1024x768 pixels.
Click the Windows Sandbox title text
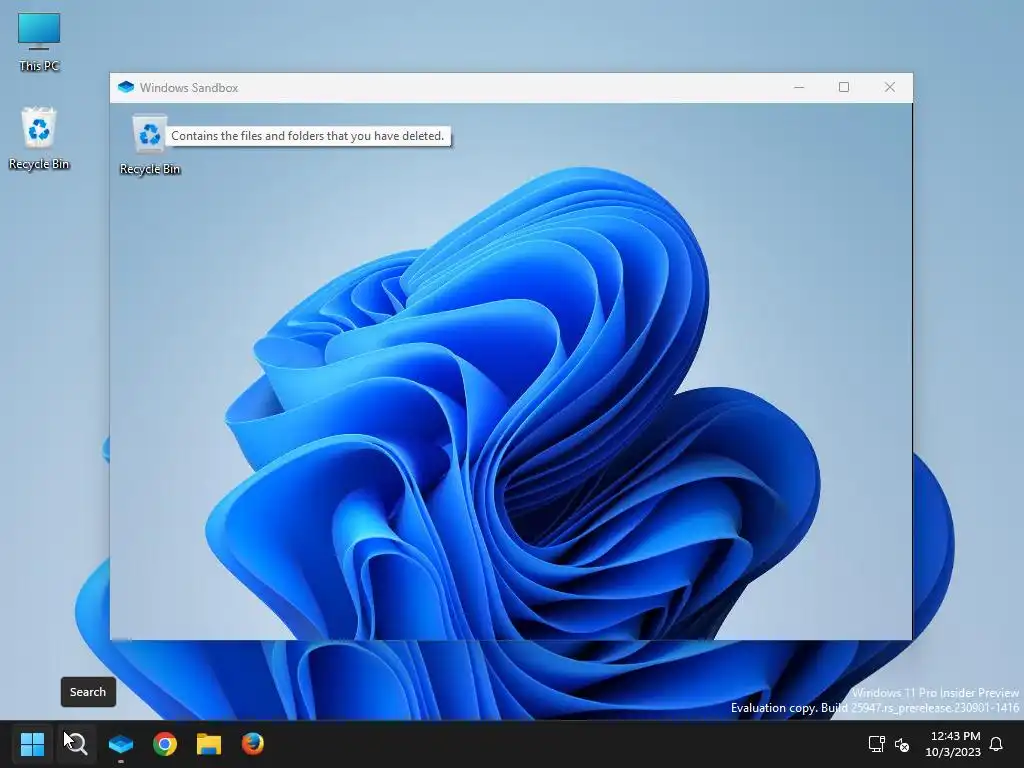pyautogui.click(x=189, y=88)
